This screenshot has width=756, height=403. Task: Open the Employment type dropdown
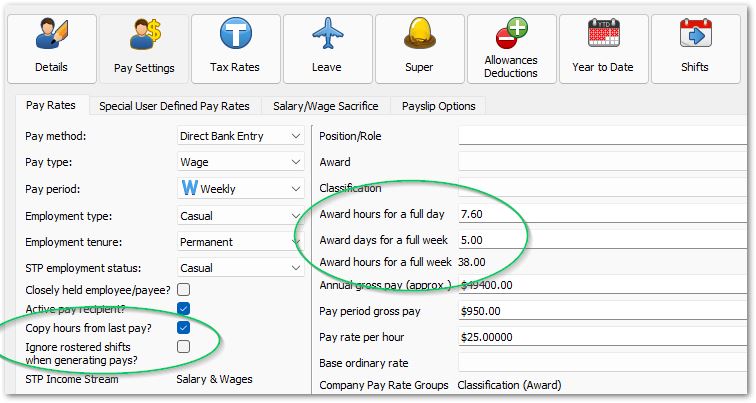[241, 215]
